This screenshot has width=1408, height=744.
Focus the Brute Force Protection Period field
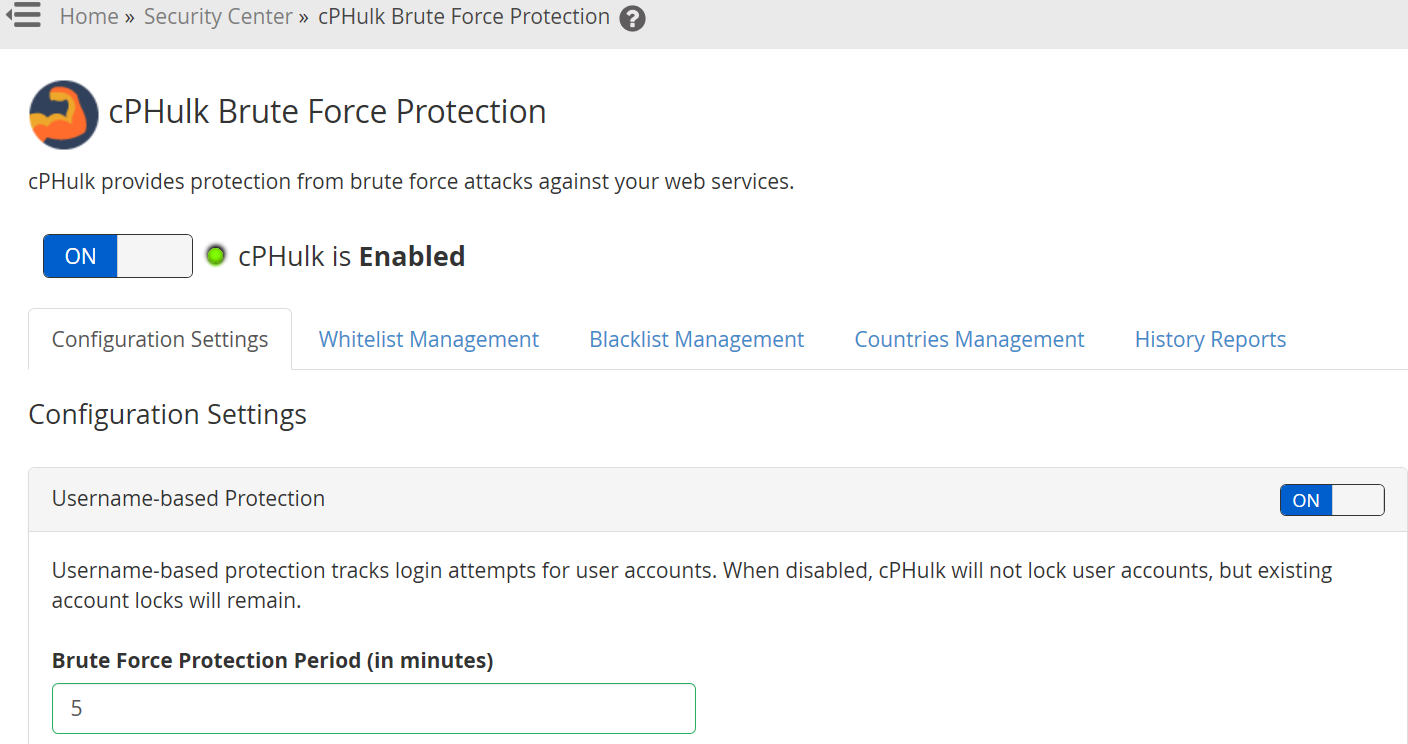tap(374, 709)
